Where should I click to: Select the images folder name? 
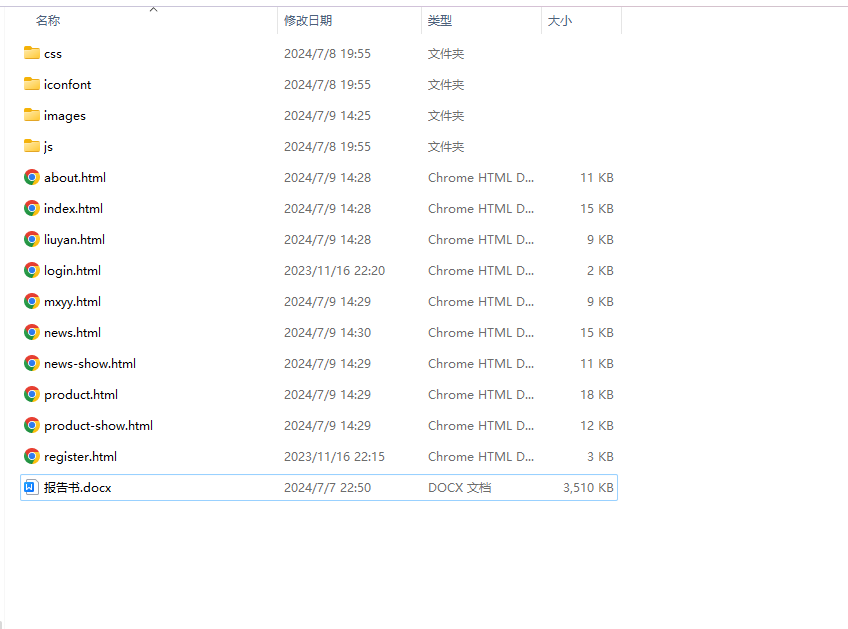[x=65, y=116]
